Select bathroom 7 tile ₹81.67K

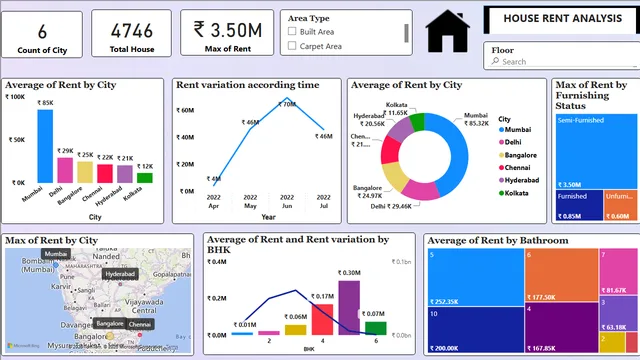(x=618, y=271)
